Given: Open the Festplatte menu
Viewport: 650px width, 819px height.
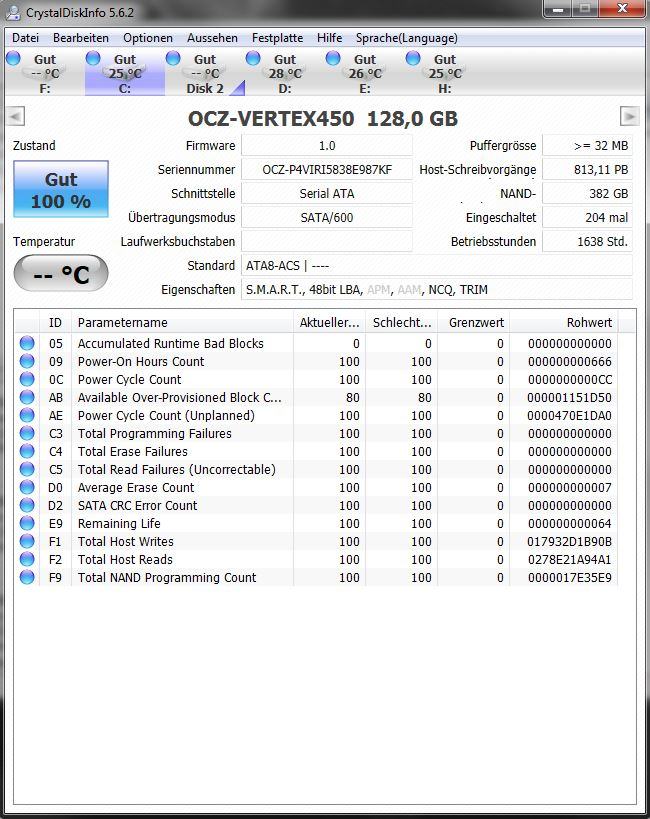Looking at the screenshot, I should click(277, 38).
